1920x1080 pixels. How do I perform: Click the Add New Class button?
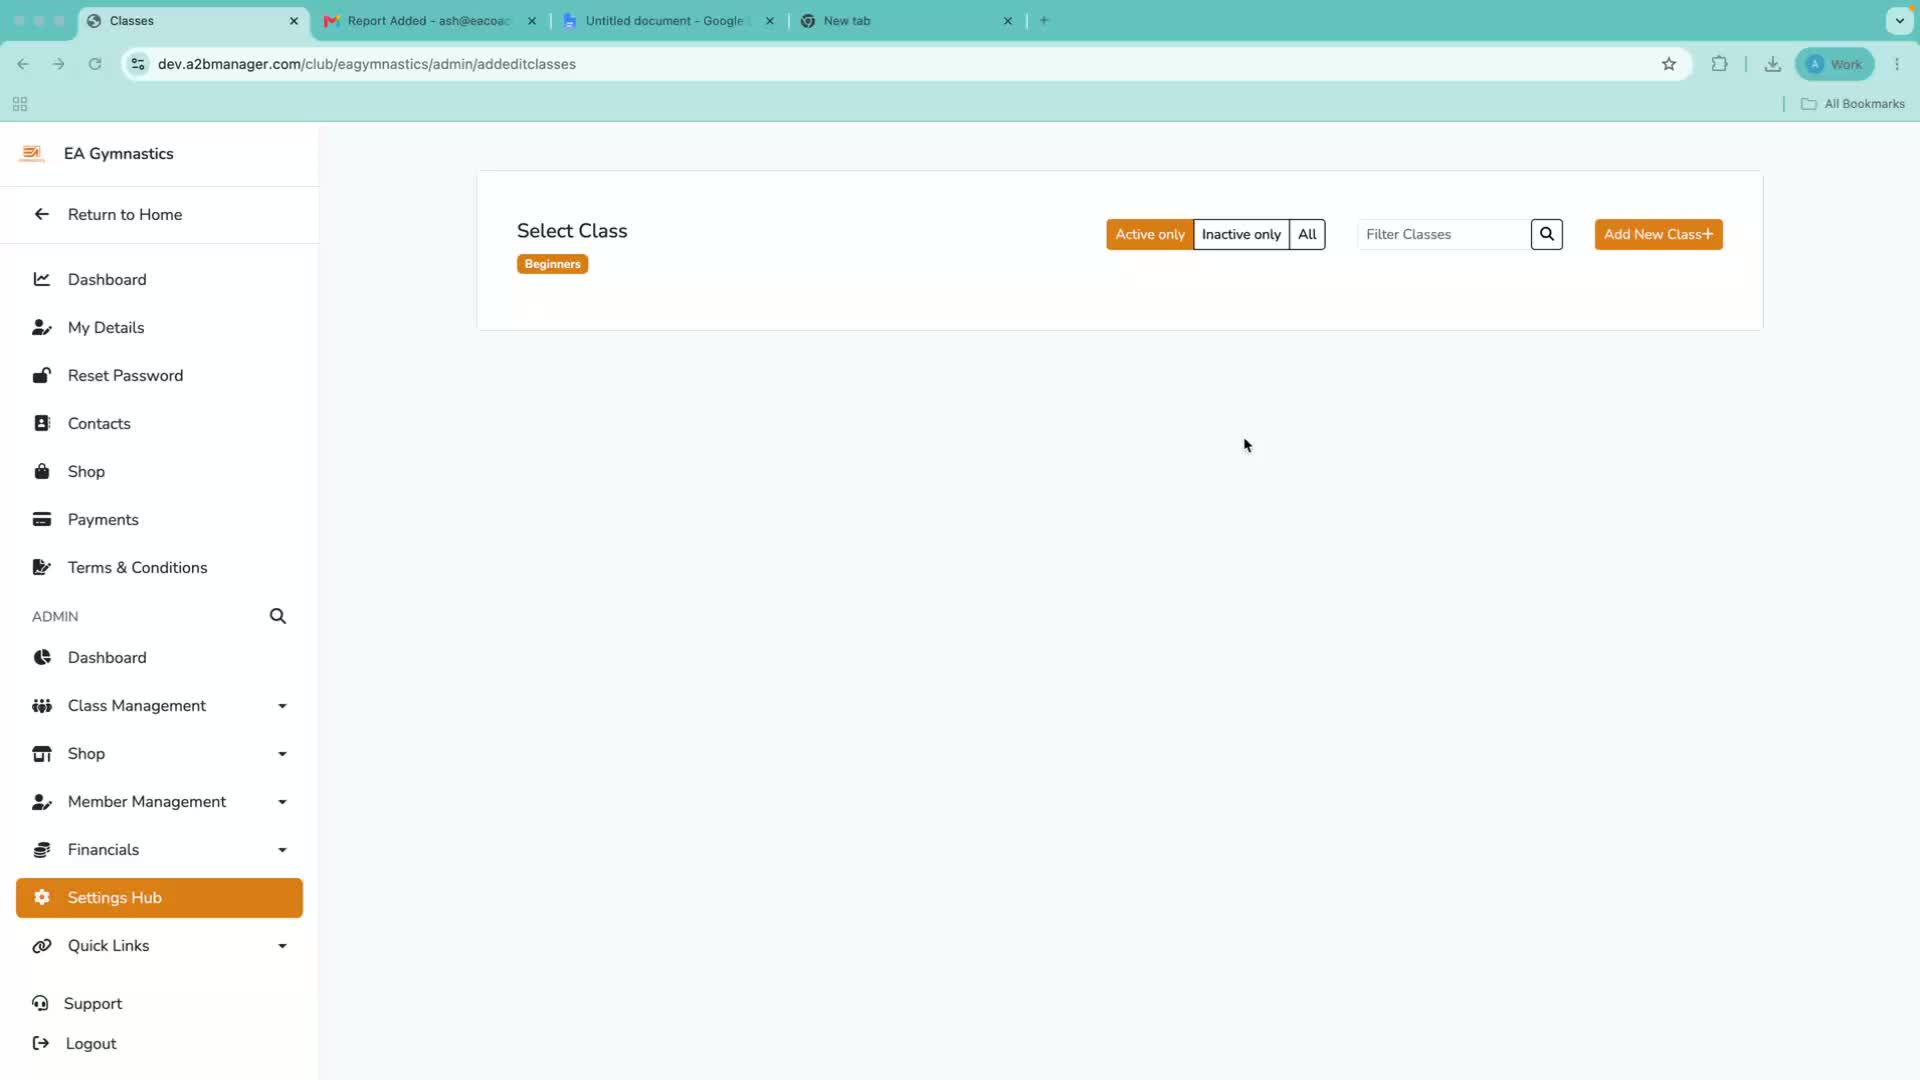(x=1658, y=234)
